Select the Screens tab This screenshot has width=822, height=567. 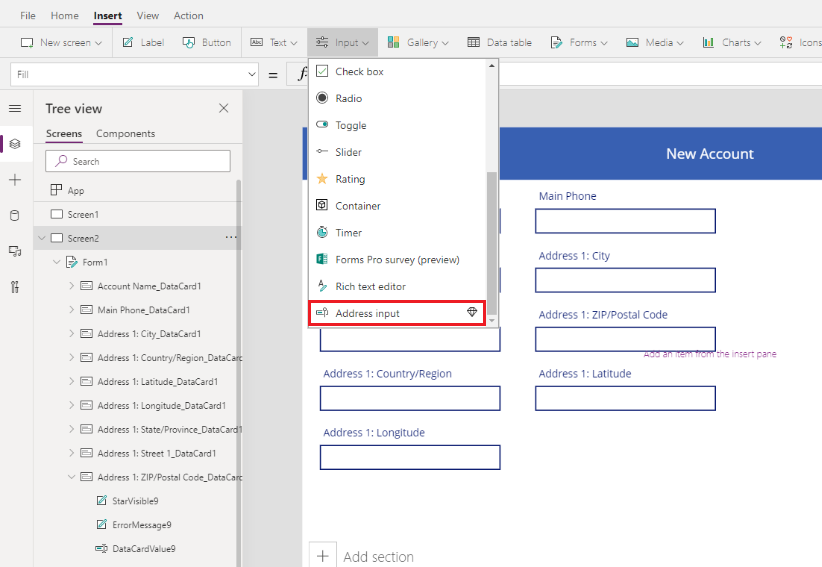point(64,134)
